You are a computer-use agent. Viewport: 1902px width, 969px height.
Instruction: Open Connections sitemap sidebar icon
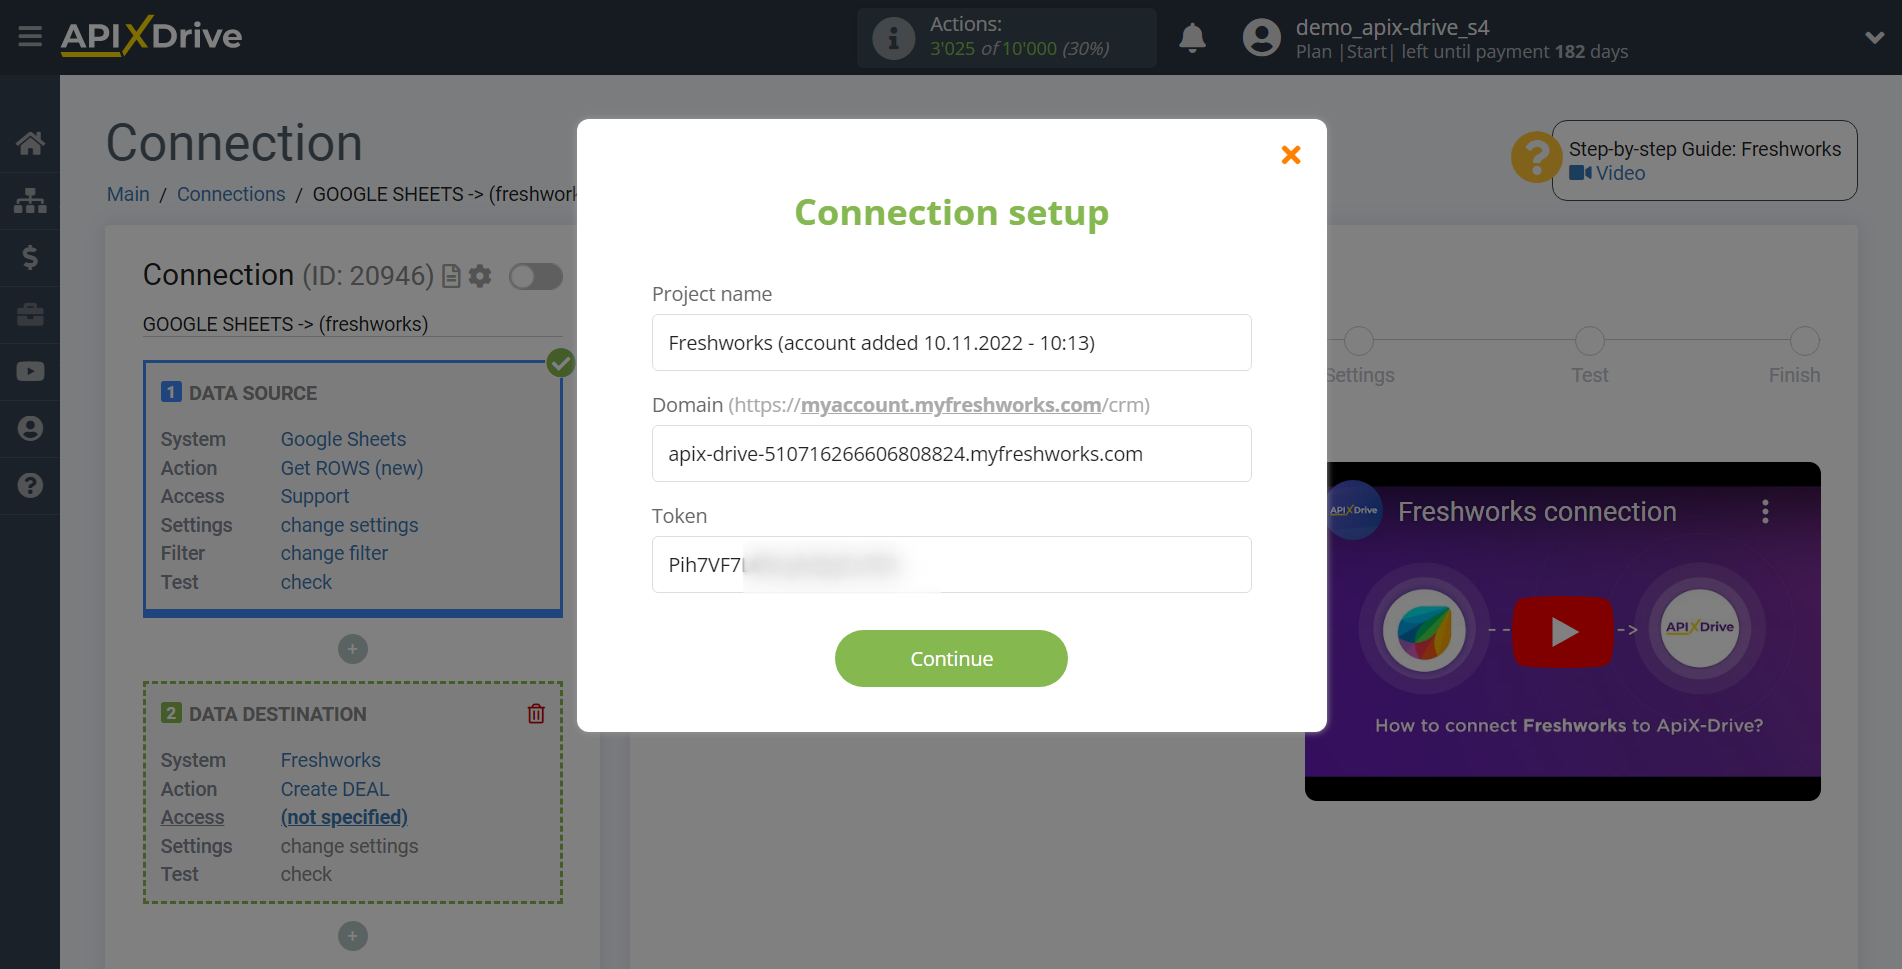pyautogui.click(x=30, y=201)
